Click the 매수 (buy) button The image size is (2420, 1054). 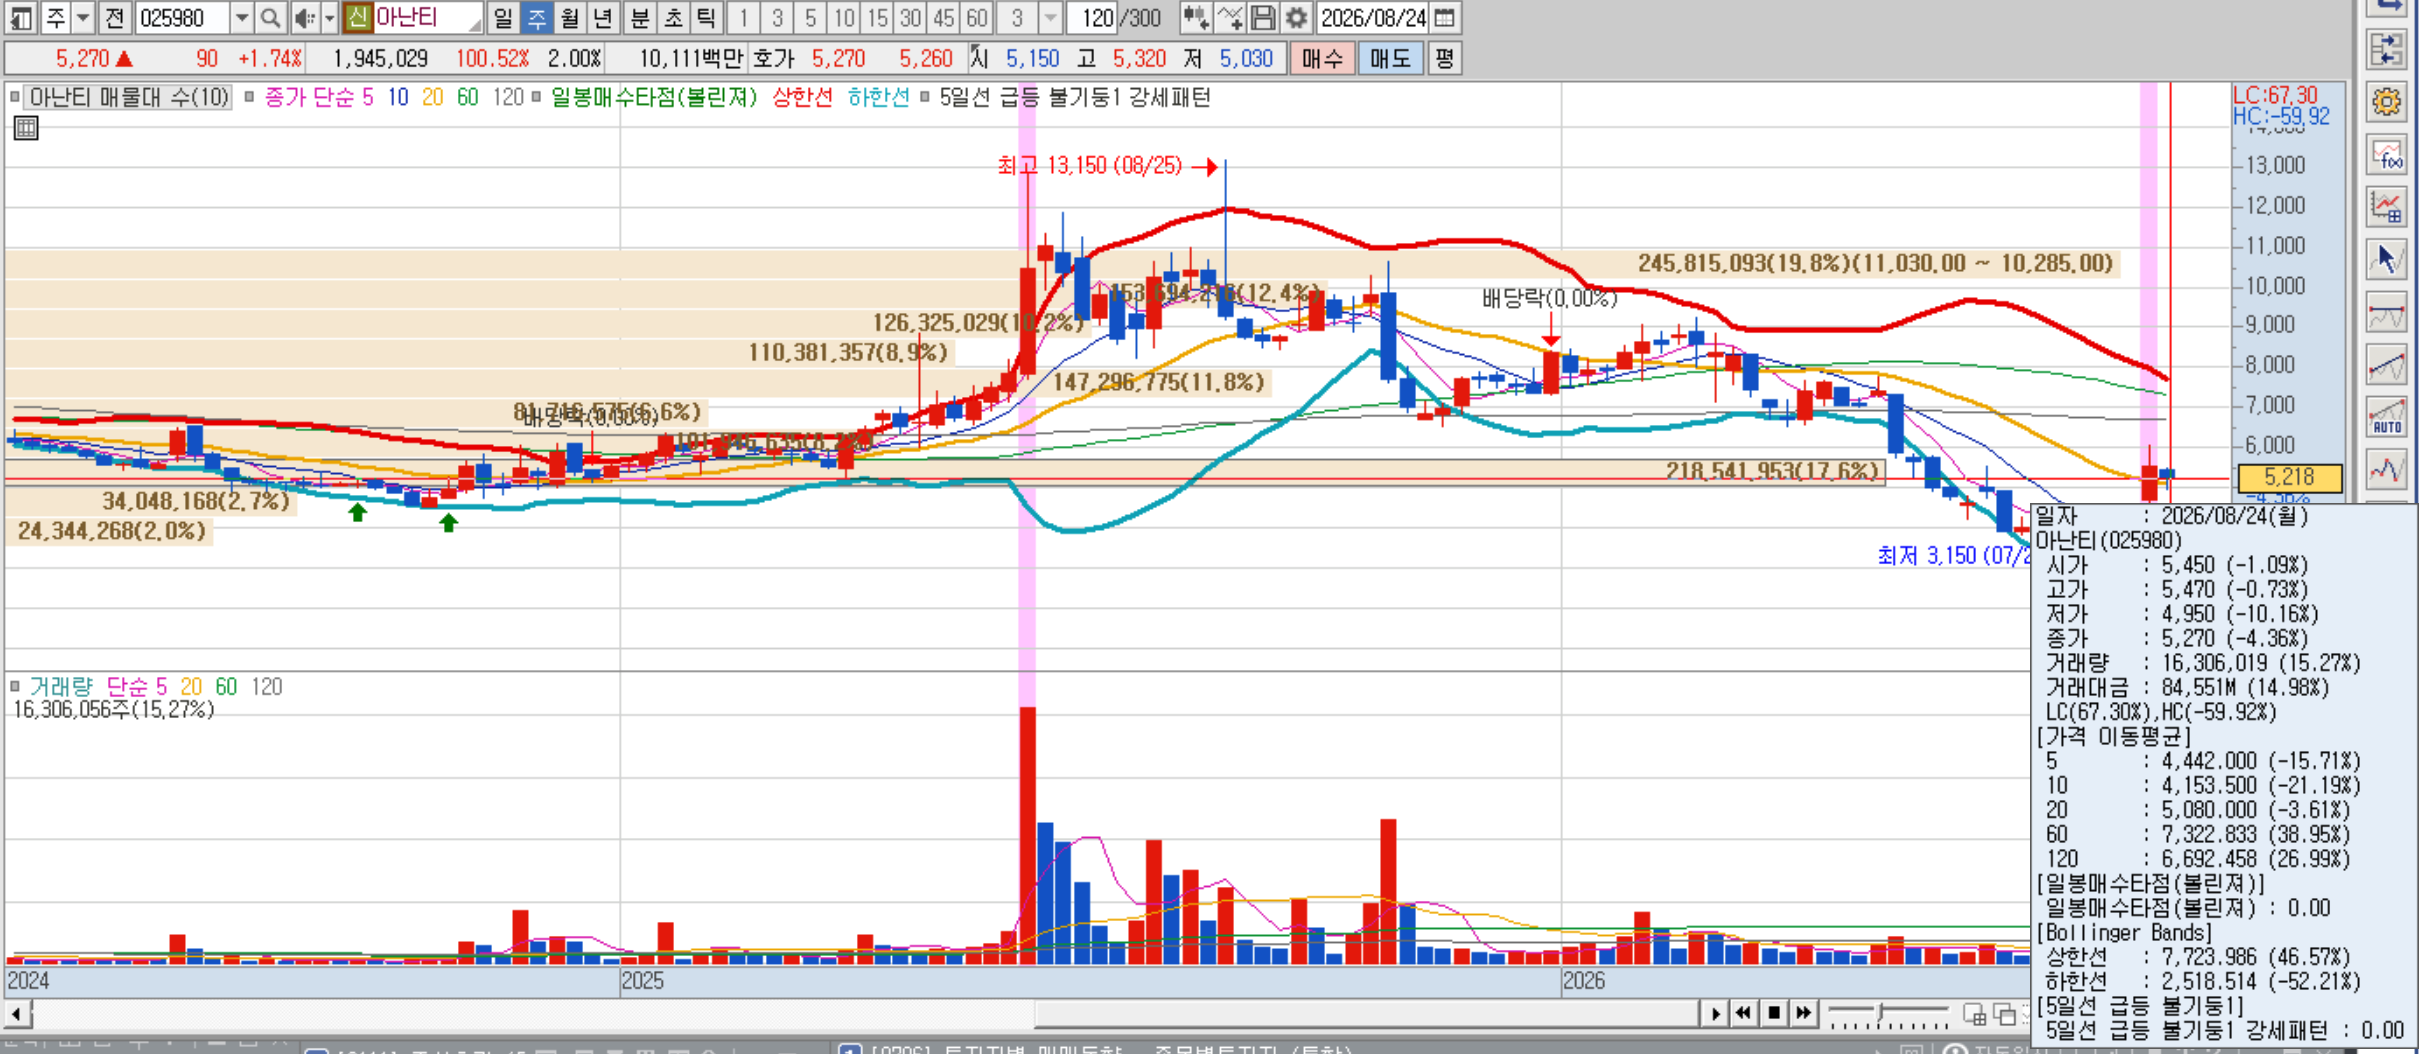(1321, 58)
